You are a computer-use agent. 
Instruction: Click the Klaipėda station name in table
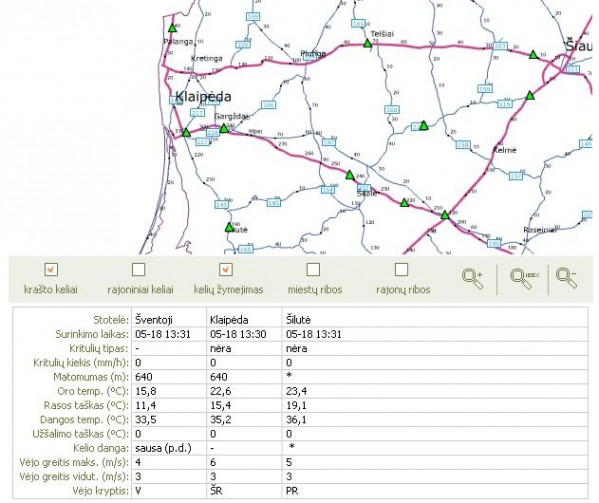[x=229, y=320]
